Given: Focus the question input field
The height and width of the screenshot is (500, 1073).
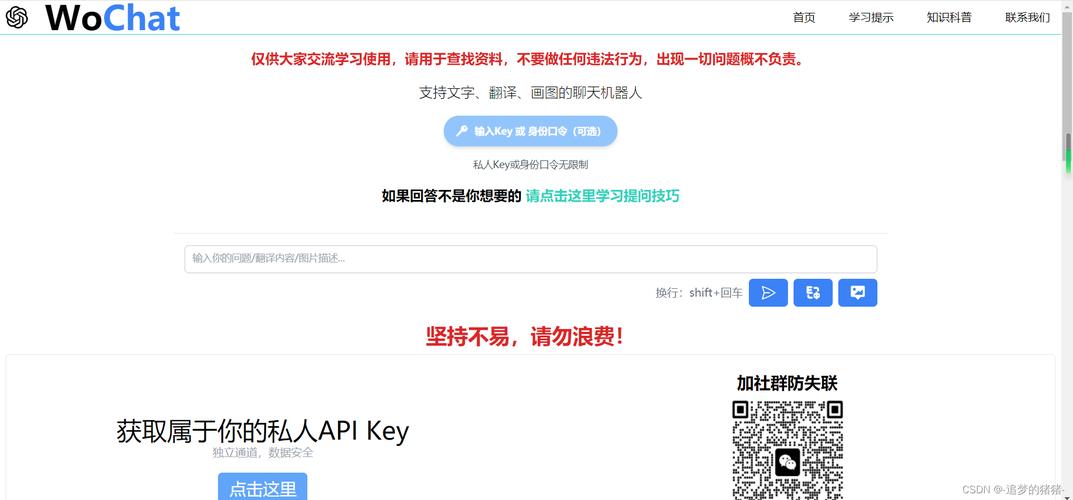Looking at the screenshot, I should 530,259.
